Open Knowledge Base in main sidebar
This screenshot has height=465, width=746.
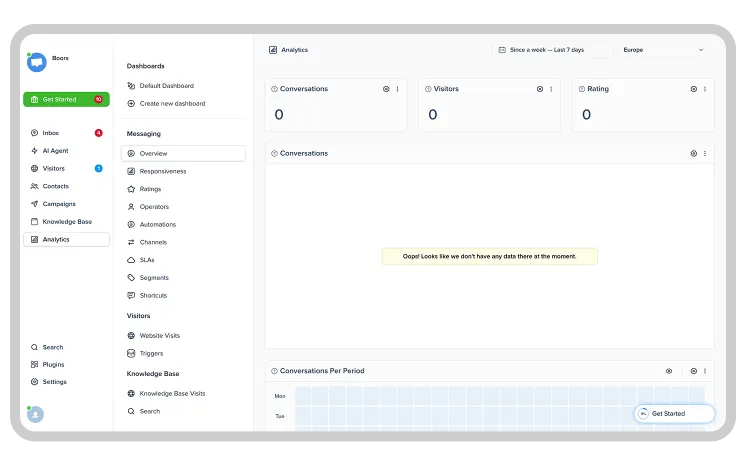[66, 222]
